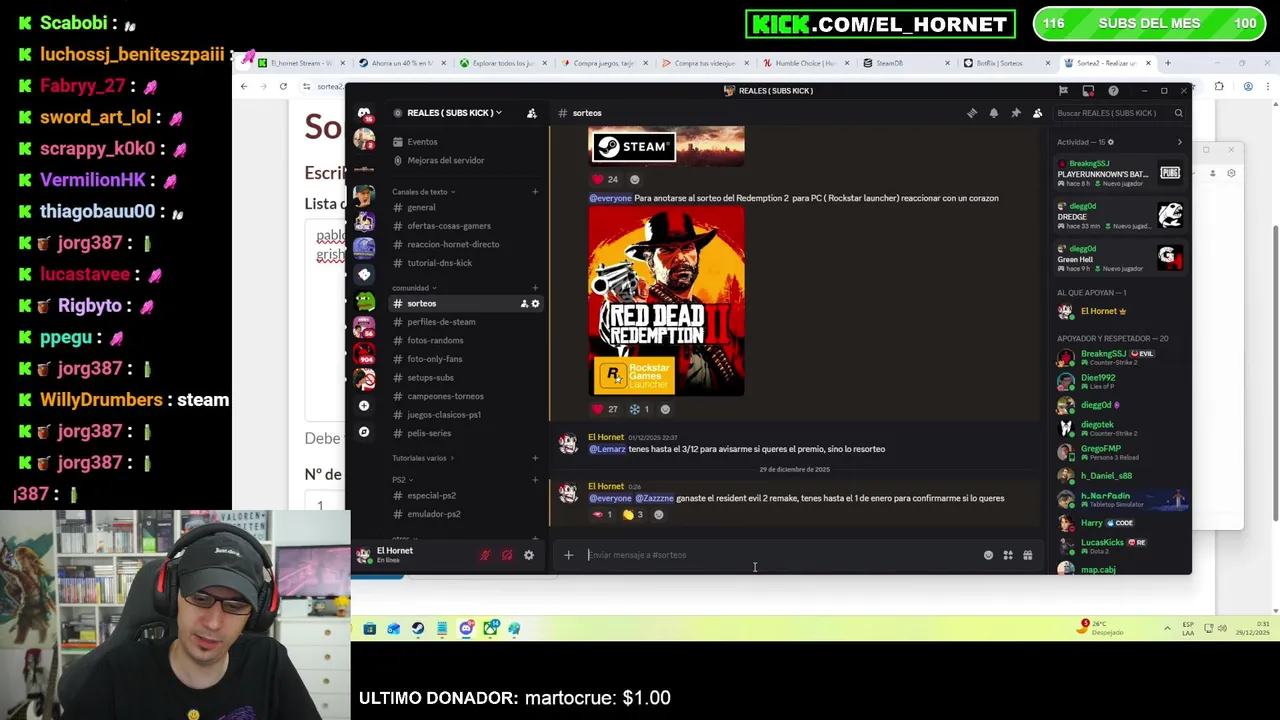Image resolution: width=1280 pixels, height=720 pixels.
Task: Open Discord direct messages home icon
Action: pos(364,113)
